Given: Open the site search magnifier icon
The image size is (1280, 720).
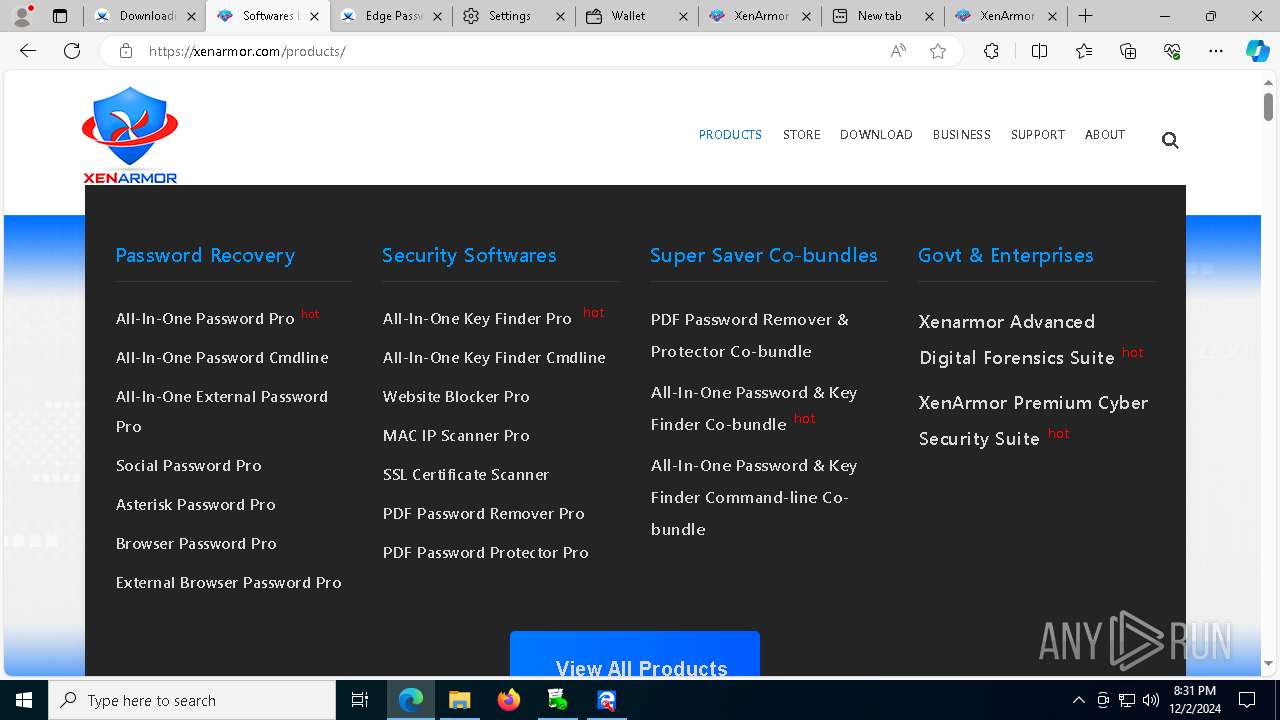Looking at the screenshot, I should [1170, 140].
